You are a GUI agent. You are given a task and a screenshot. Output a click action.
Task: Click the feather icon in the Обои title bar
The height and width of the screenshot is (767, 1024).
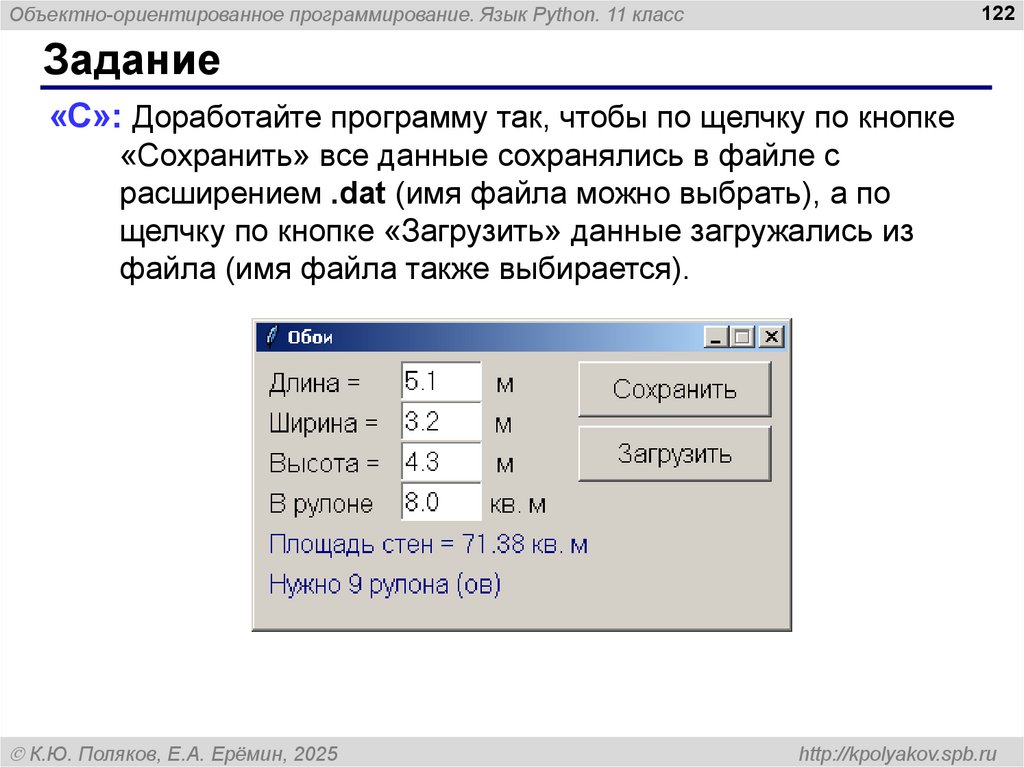point(271,337)
